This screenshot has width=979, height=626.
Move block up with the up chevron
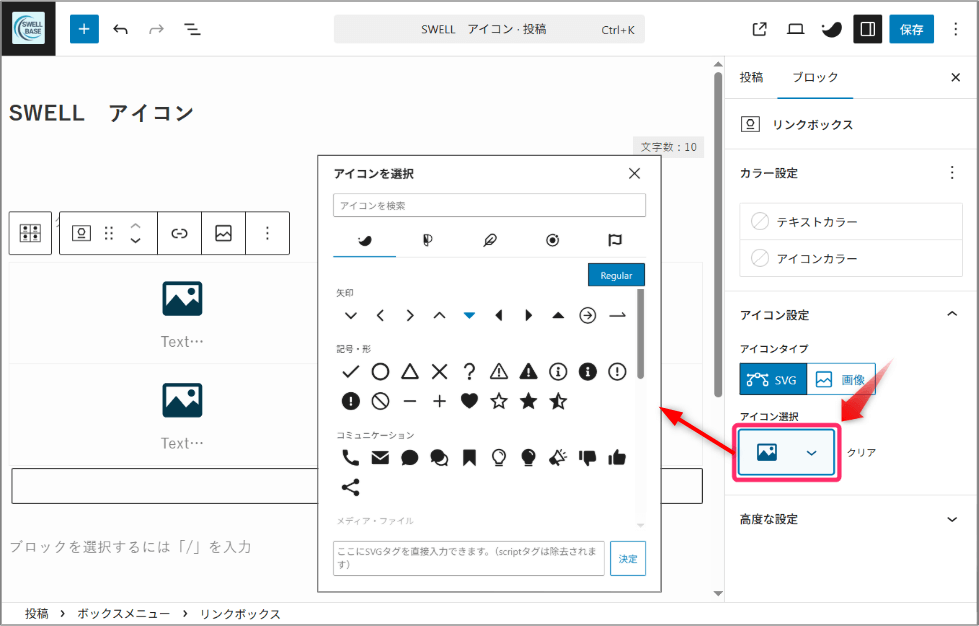click(135, 226)
